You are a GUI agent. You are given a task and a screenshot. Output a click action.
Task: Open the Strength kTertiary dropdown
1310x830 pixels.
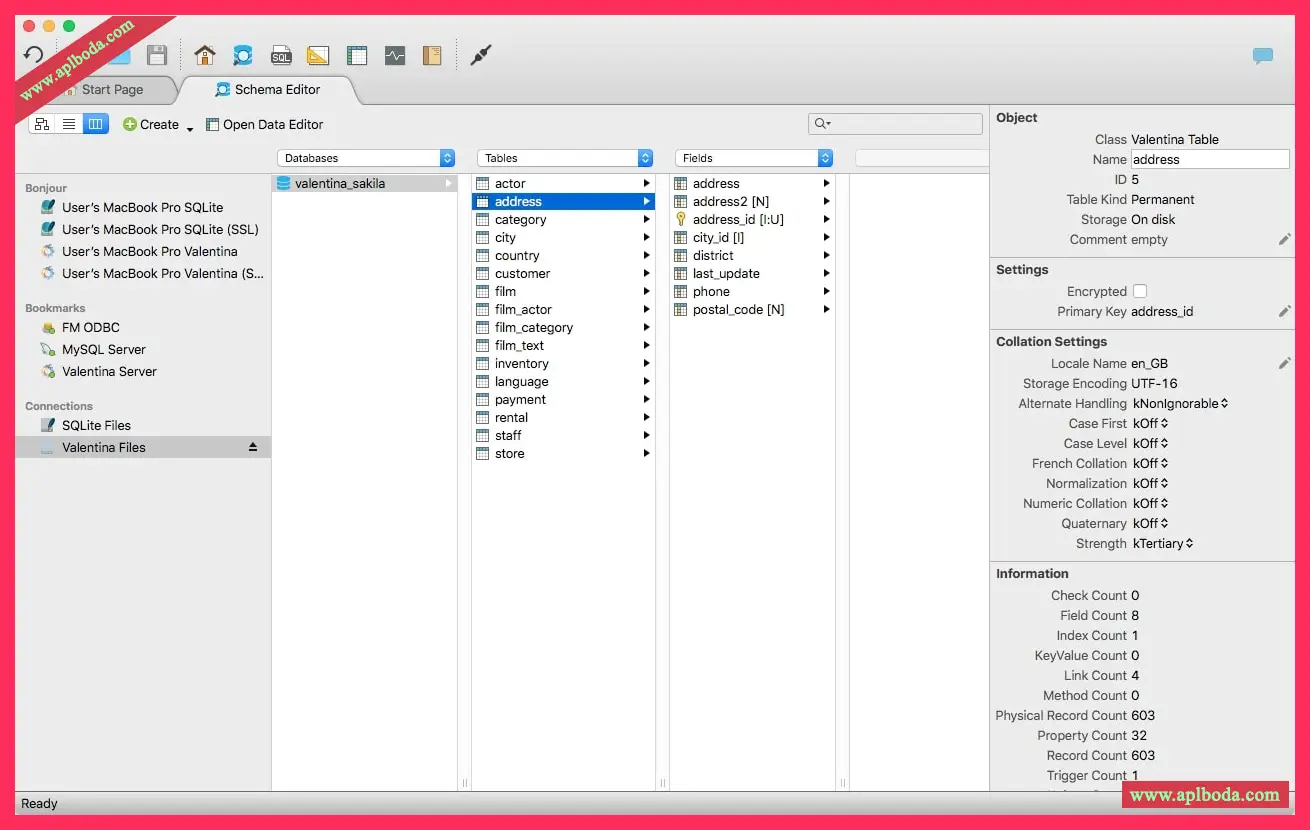1163,543
